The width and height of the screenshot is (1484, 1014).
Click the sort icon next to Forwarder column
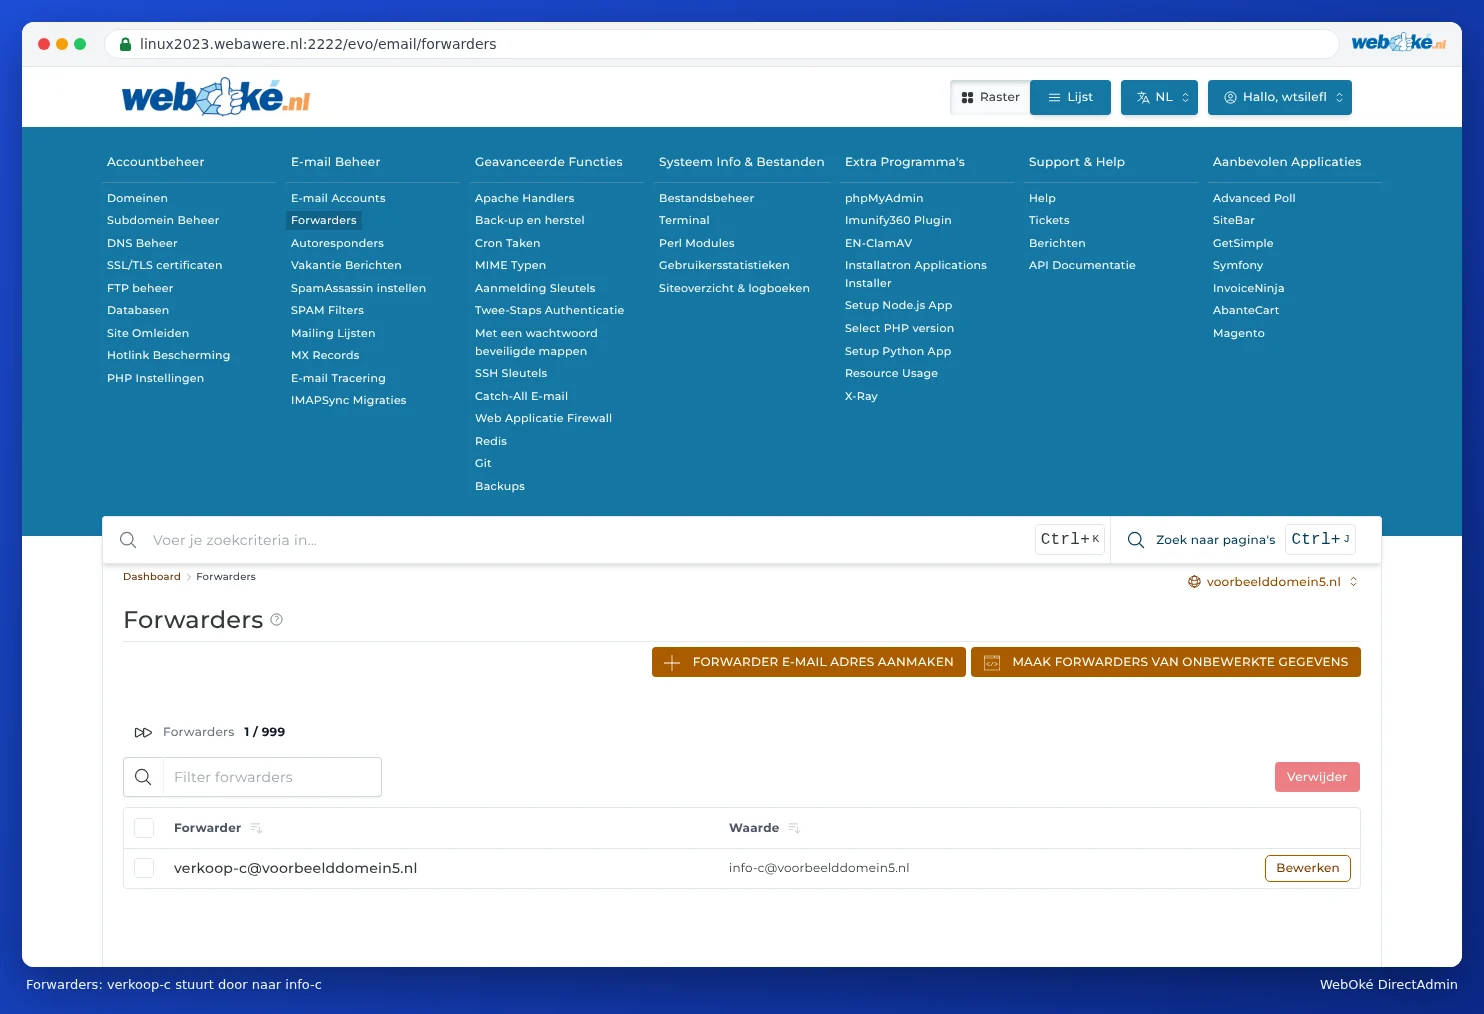coord(256,828)
